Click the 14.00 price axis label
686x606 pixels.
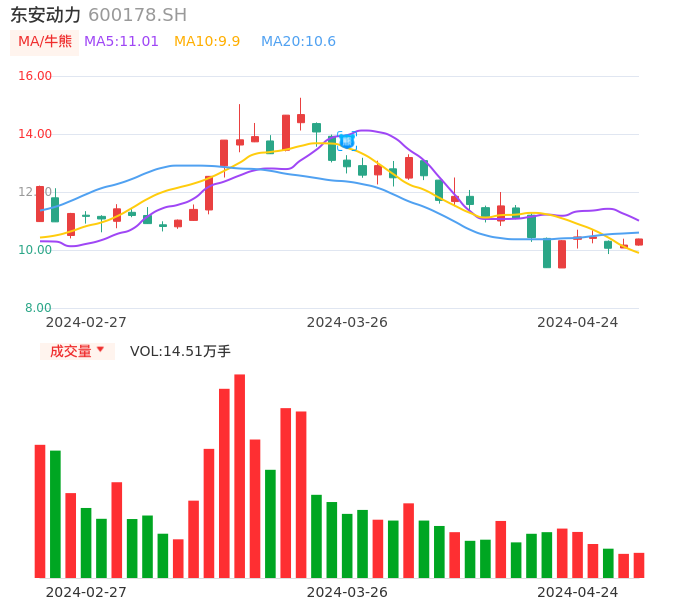[36, 134]
